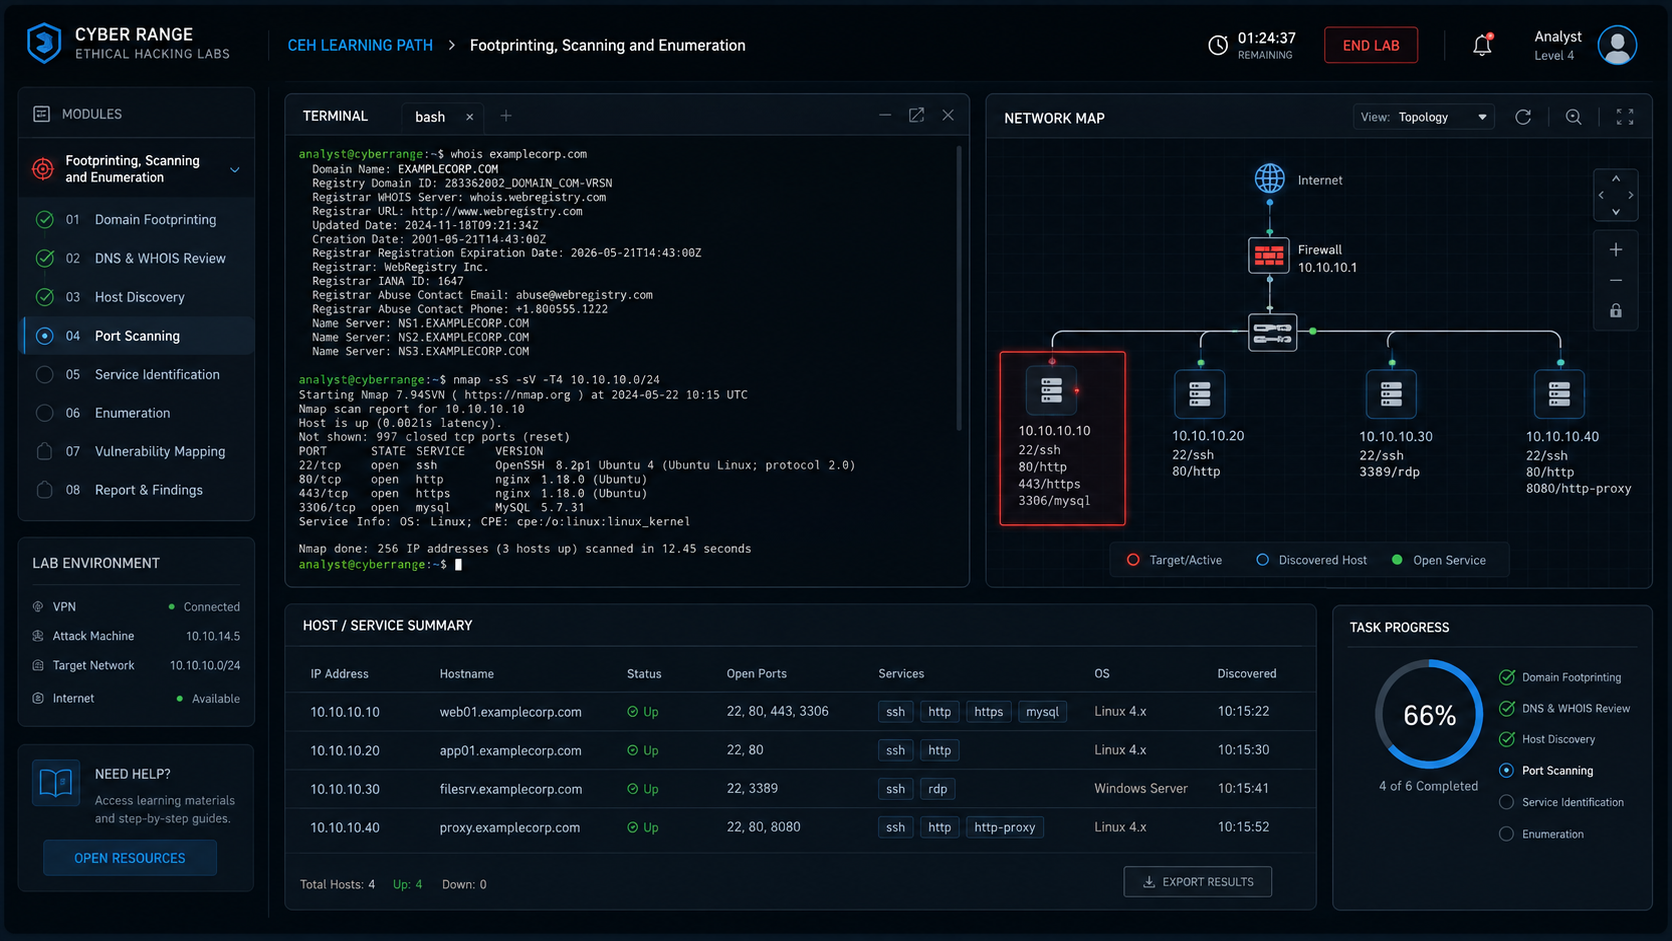Click the Cyber Range shield logo
Screen dimensions: 1672x941
(x=44, y=43)
